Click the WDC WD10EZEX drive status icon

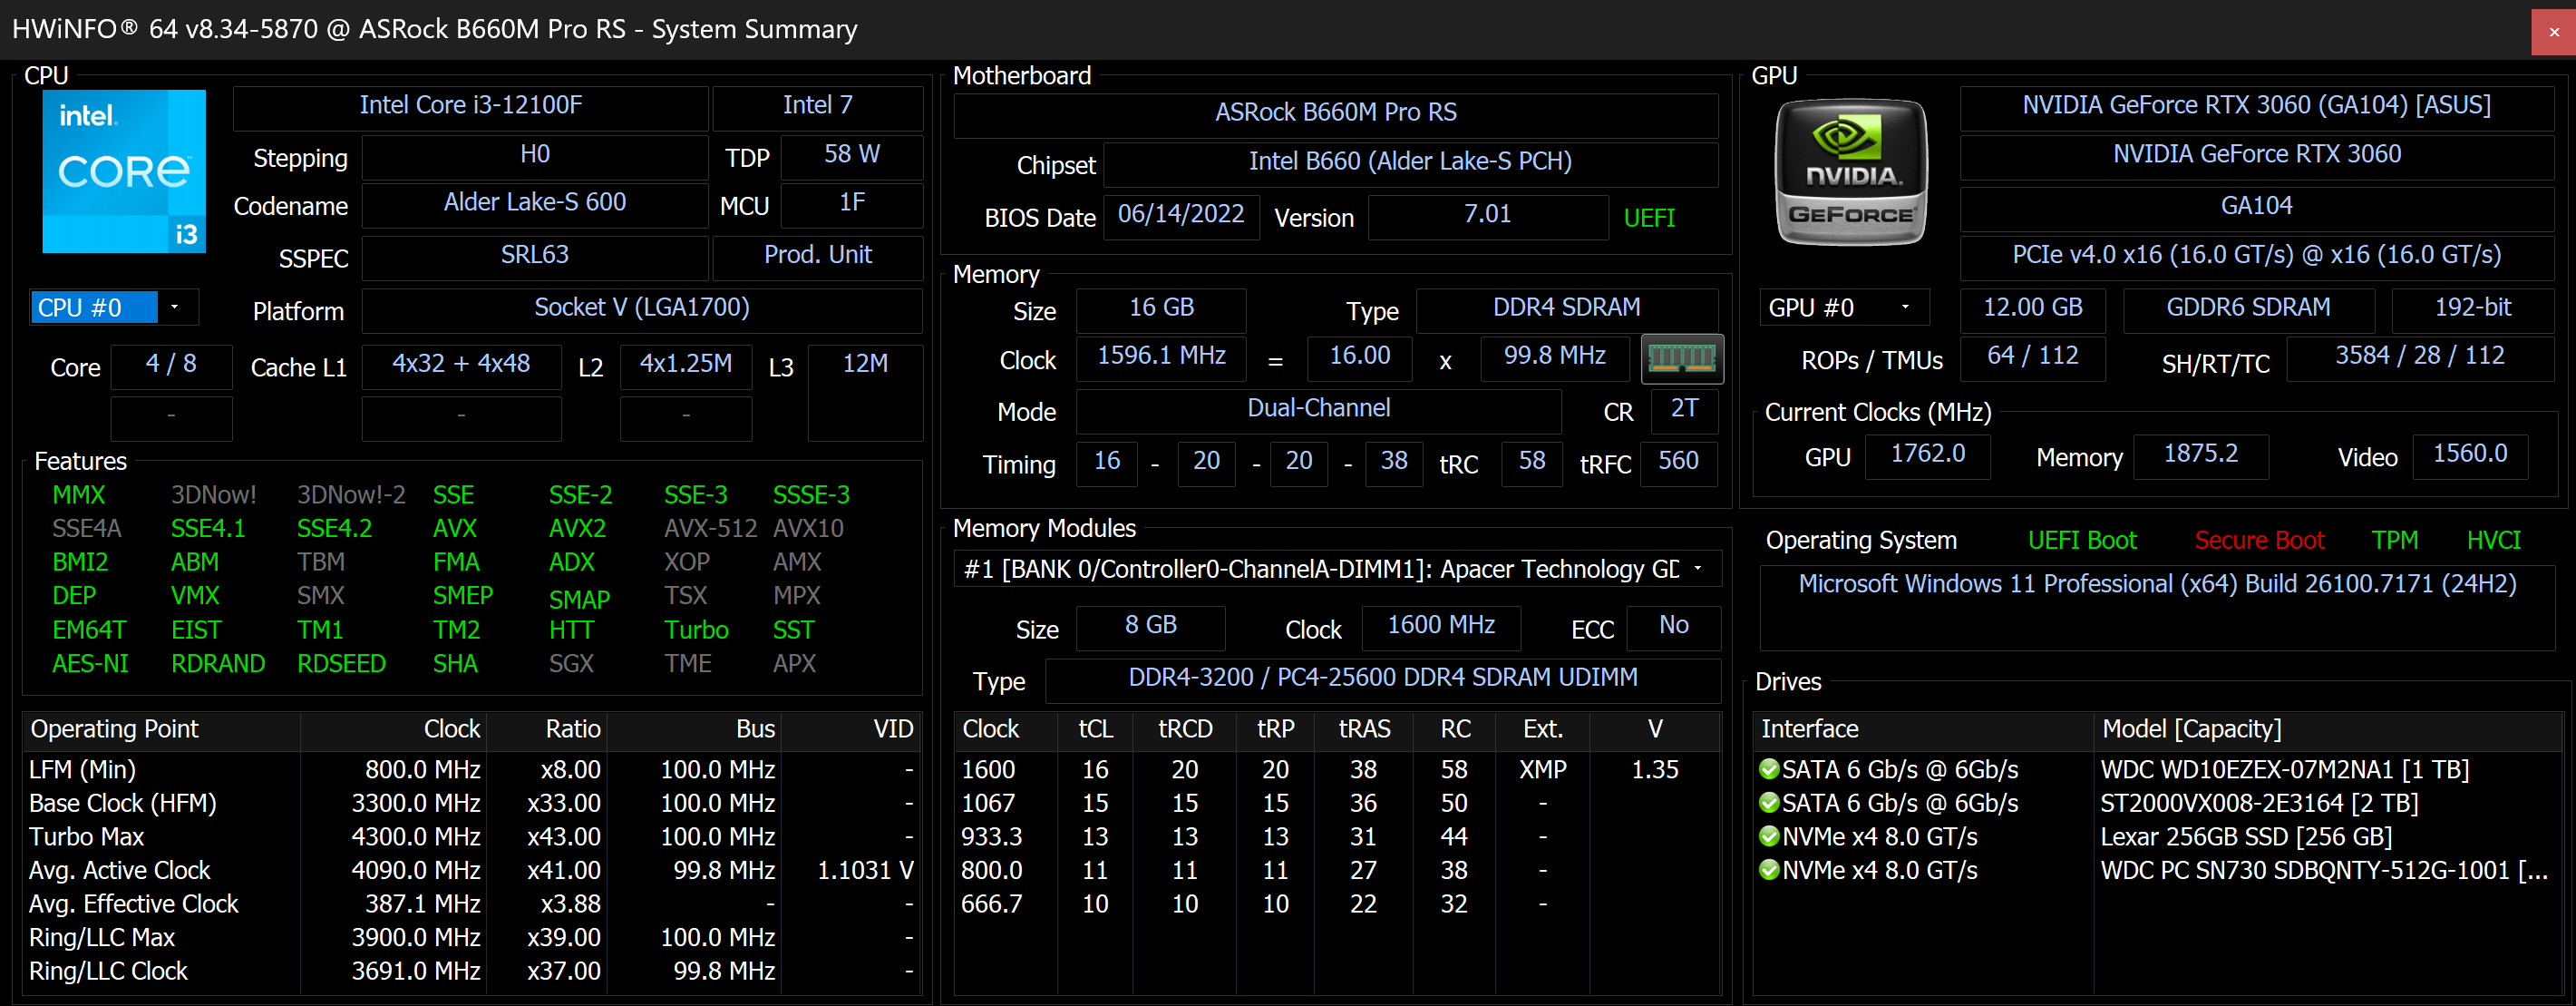pos(1768,769)
